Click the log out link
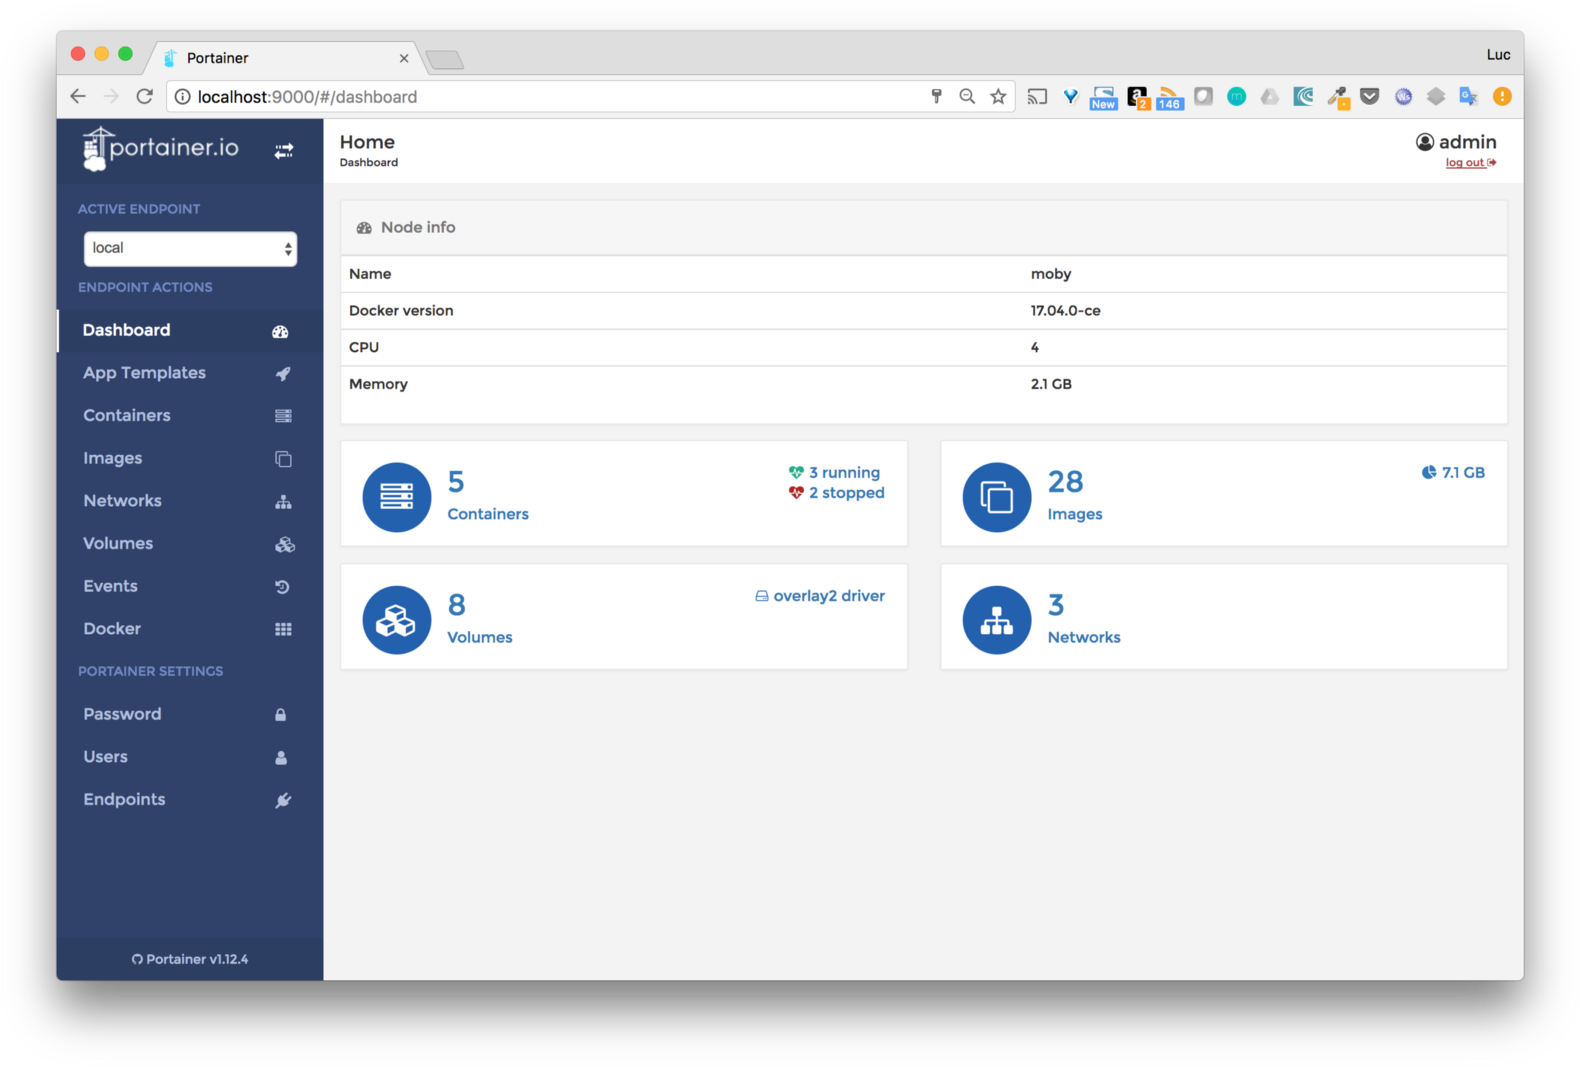The height and width of the screenshot is (1067, 1580). (x=1467, y=163)
